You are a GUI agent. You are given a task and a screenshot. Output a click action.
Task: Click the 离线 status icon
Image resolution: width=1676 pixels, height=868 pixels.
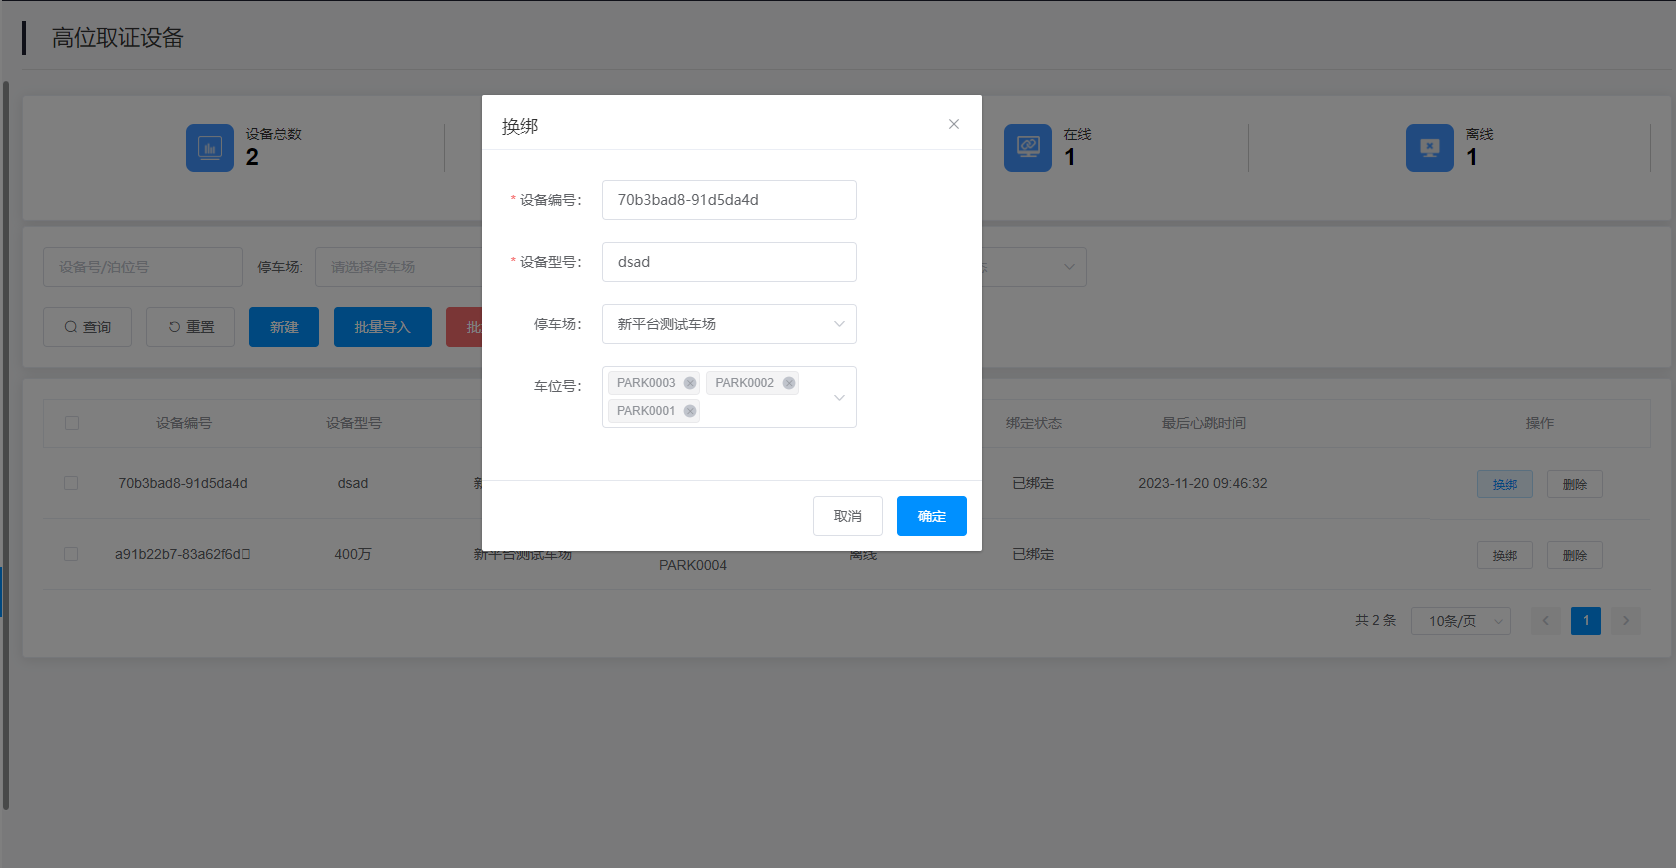click(1430, 148)
